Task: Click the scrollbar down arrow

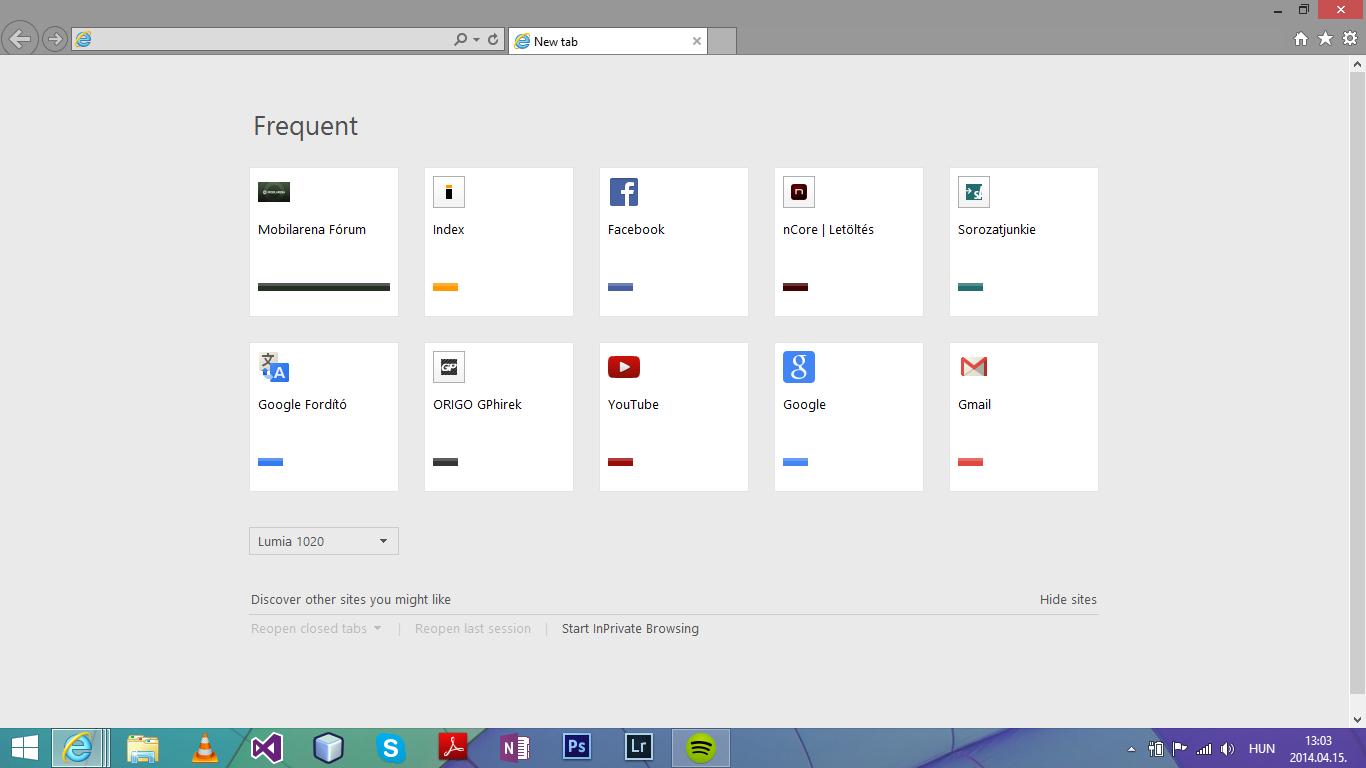Action: (x=1357, y=719)
